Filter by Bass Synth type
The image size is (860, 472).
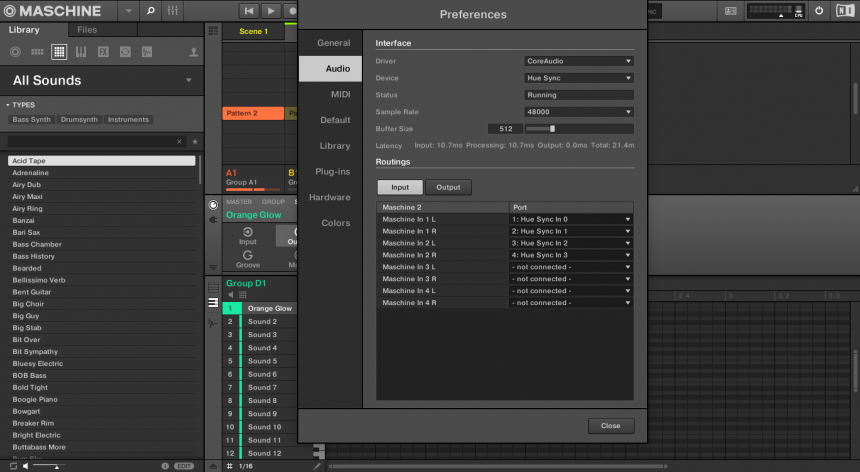tap(31, 120)
